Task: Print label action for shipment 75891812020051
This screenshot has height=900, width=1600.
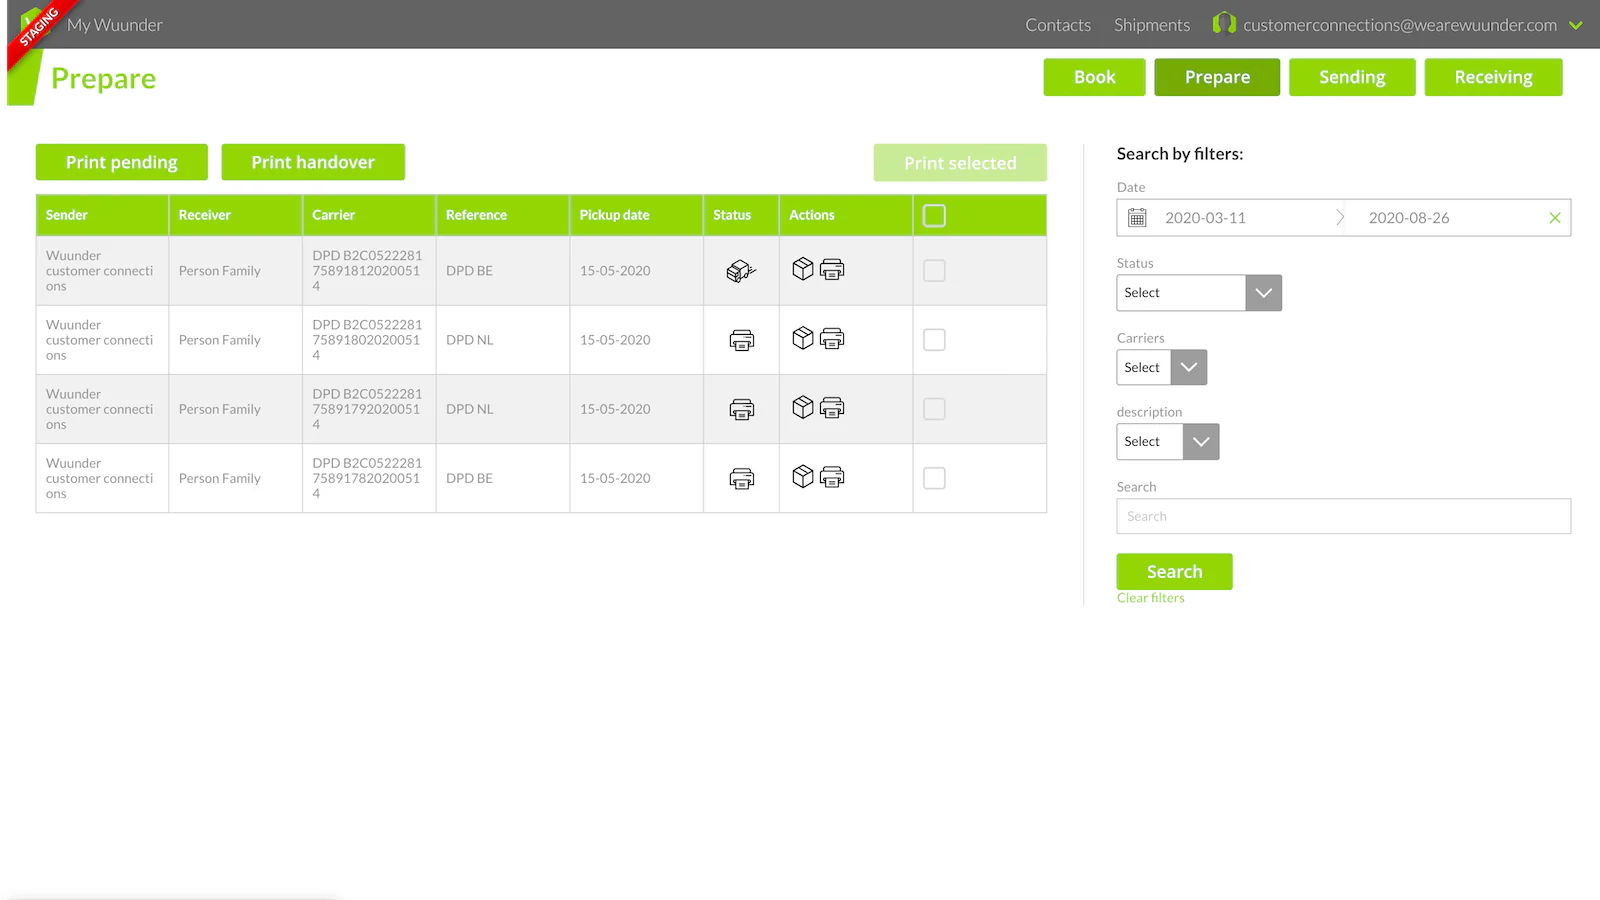Action: 832,269
